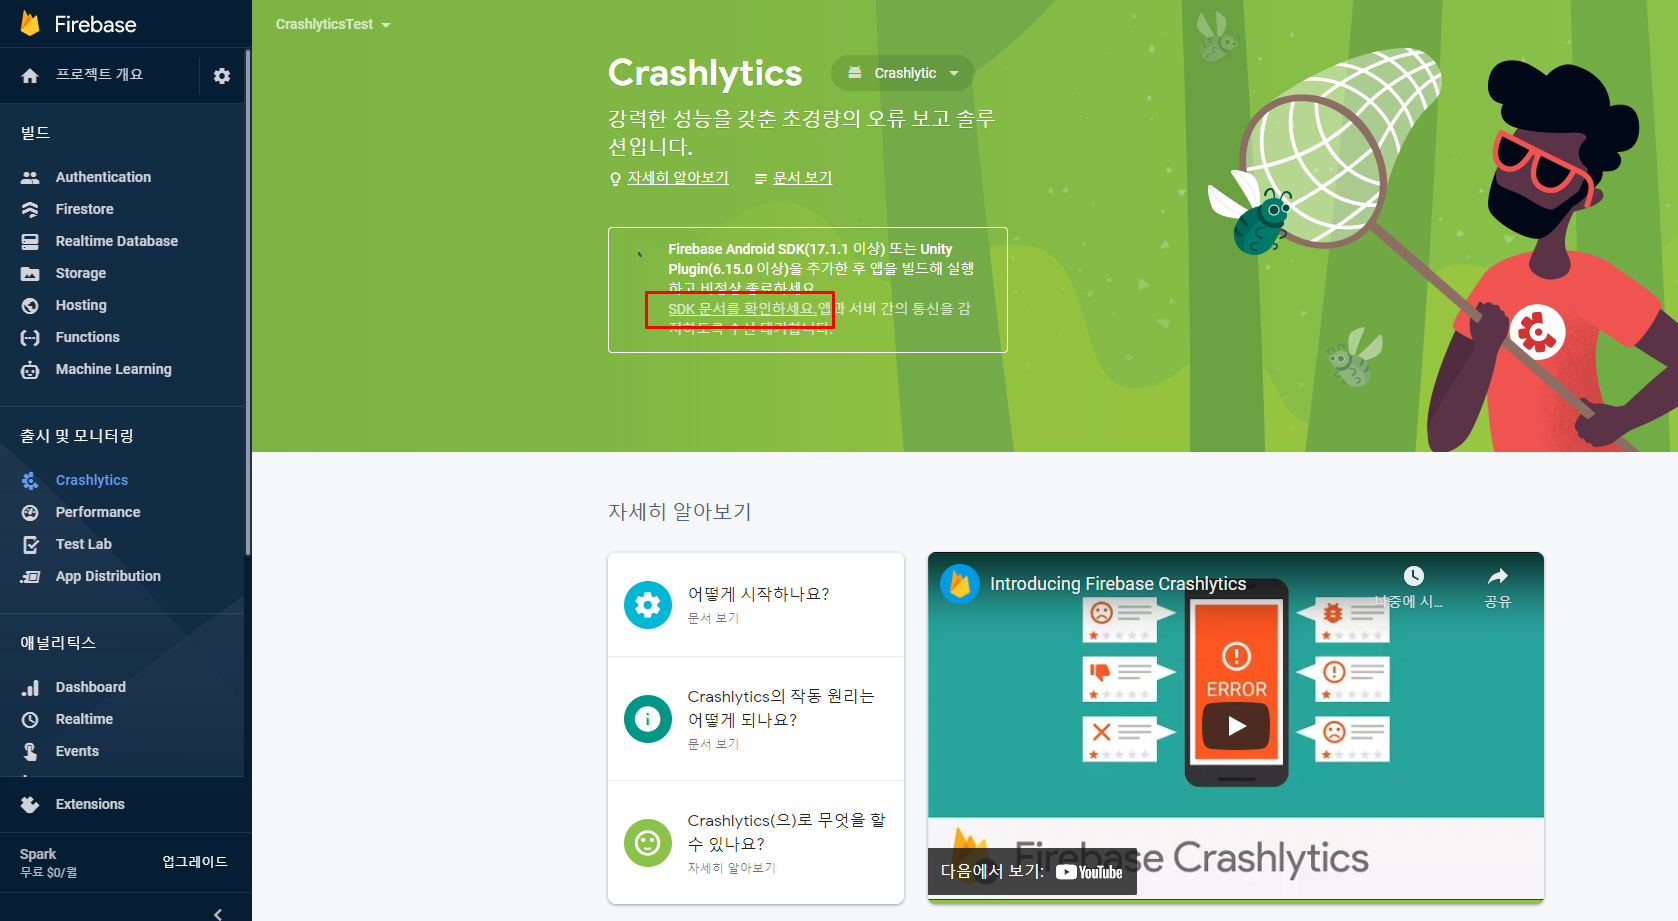This screenshot has height=921, width=1678.
Task: Click the Storage folder icon
Action: (30, 273)
